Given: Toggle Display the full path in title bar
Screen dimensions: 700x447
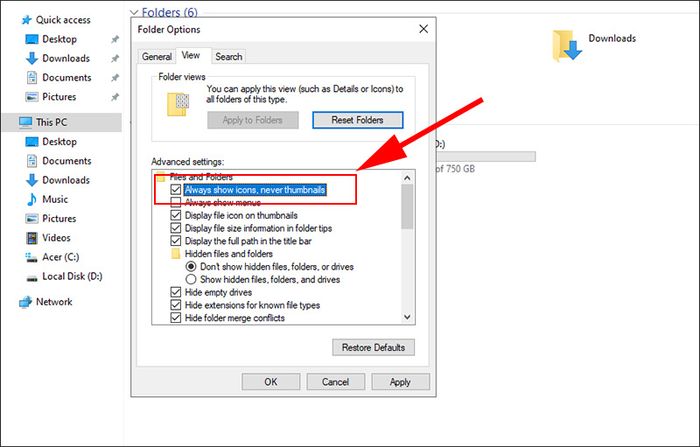Looking at the screenshot, I should (x=176, y=241).
